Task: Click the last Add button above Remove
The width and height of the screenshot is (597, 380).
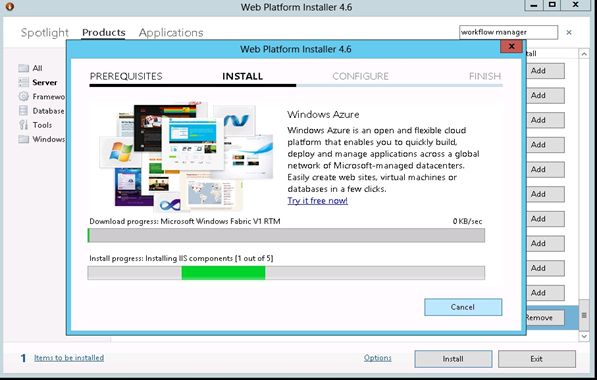Action: tap(545, 293)
